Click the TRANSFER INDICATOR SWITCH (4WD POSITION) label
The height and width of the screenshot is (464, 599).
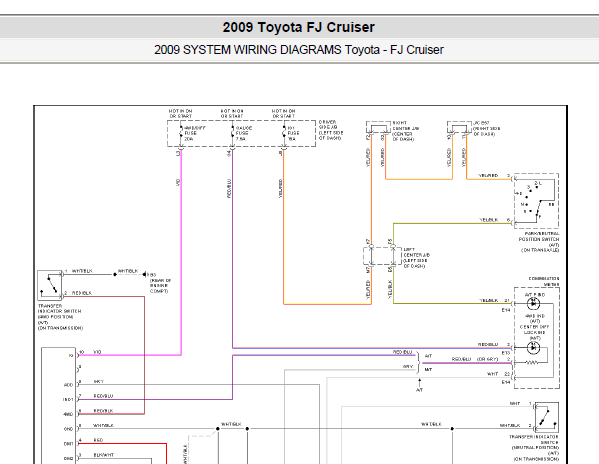[x=60, y=317]
